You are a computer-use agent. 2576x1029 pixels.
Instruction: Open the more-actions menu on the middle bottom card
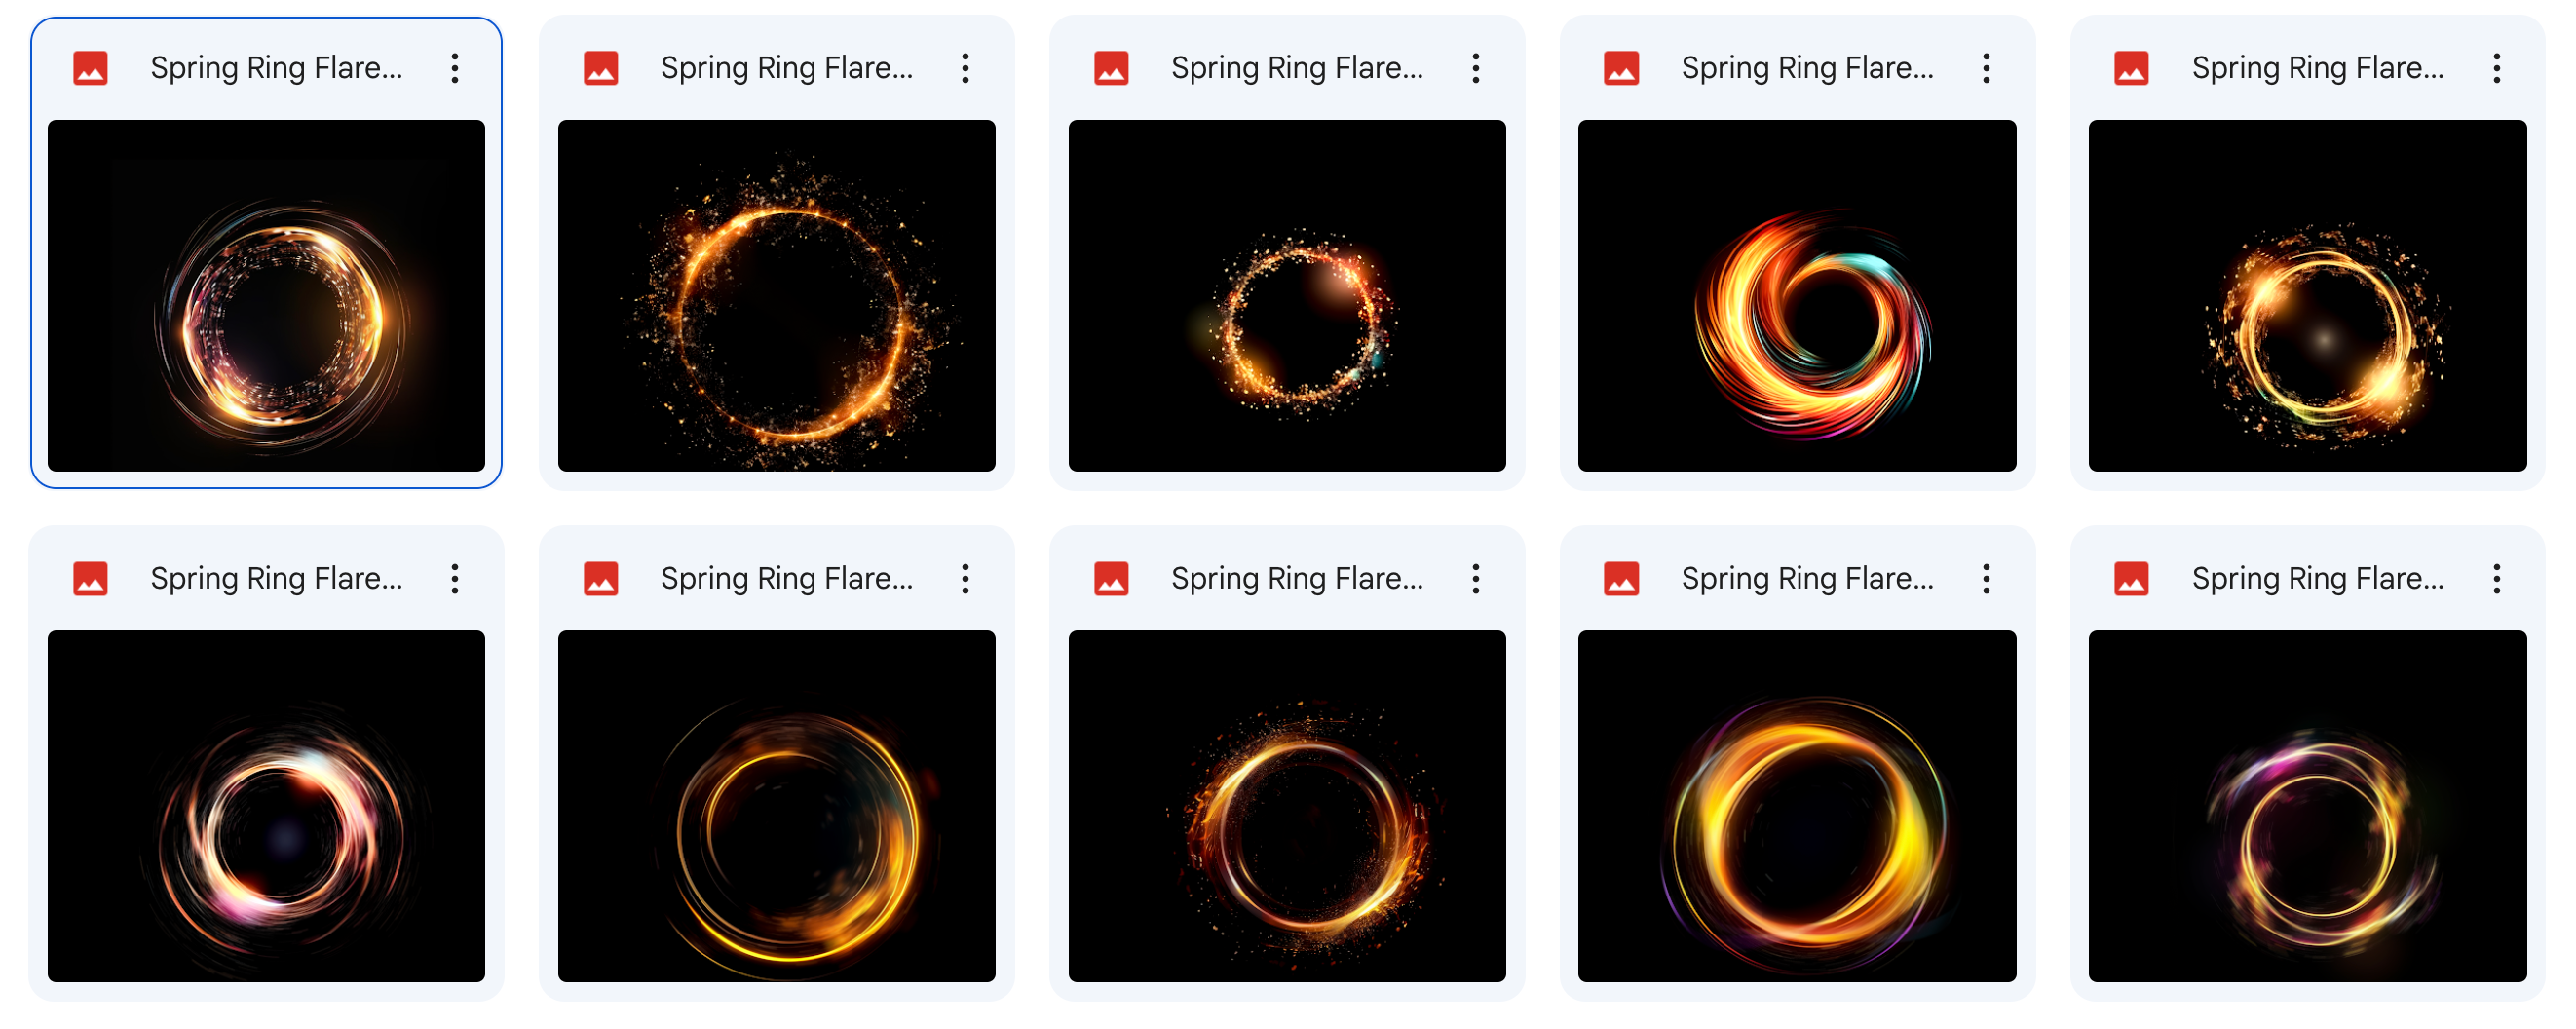[1476, 578]
